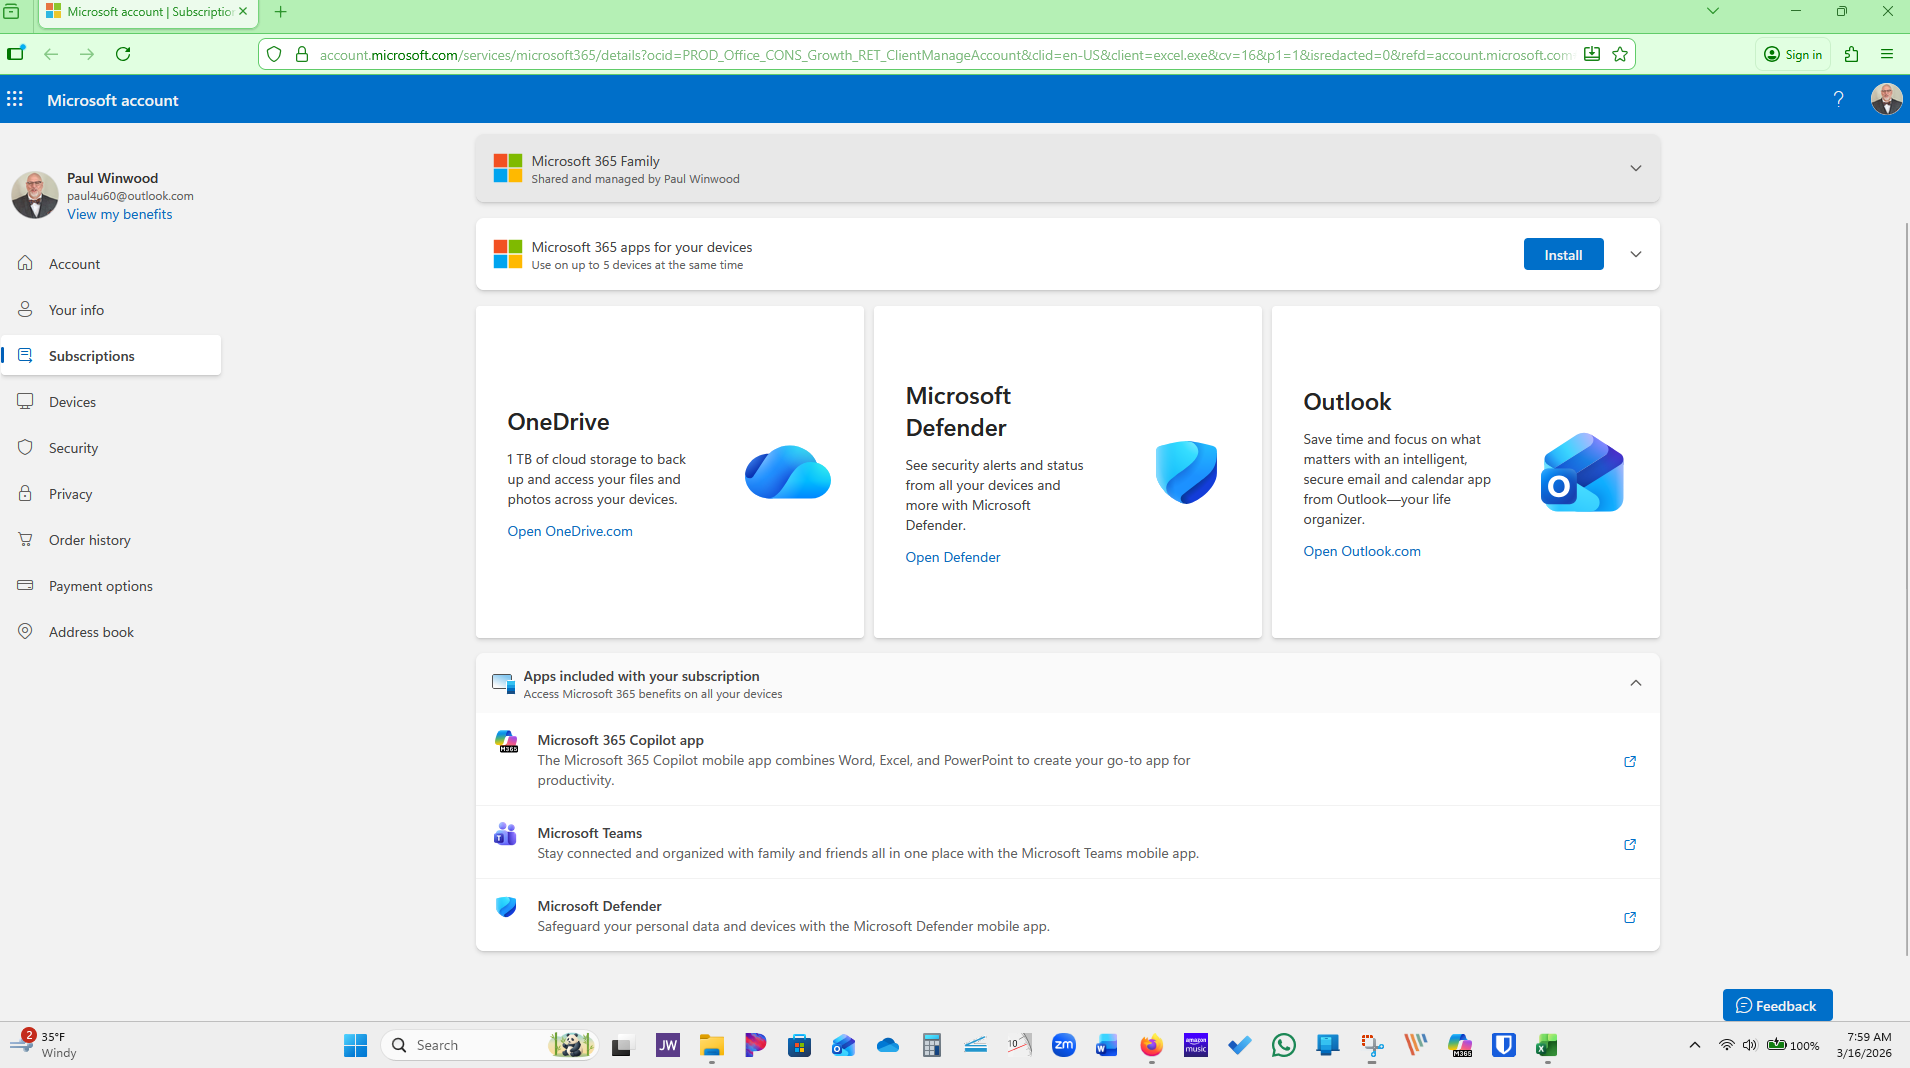
Task: Click the Microsoft Teams app icon
Action: tap(505, 833)
